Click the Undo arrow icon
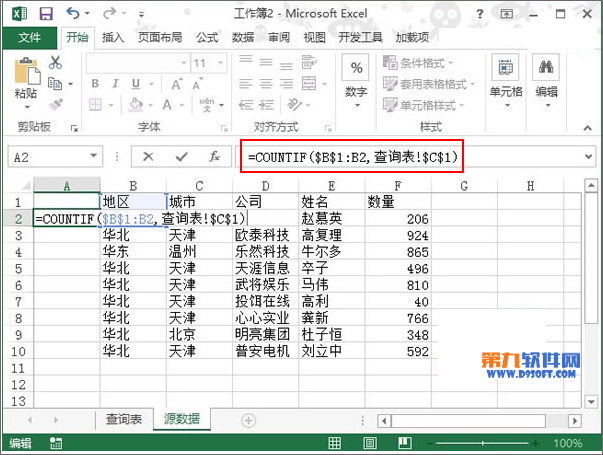603x455 pixels. (73, 13)
